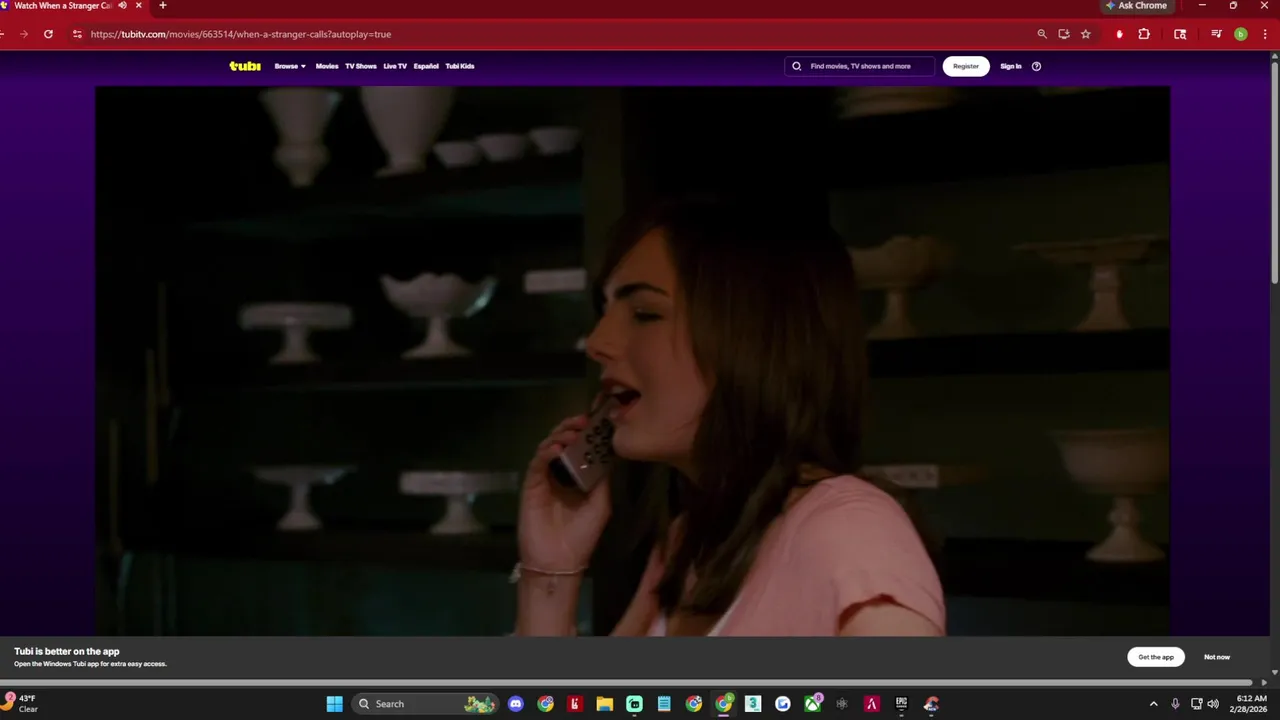
Task: Dismiss banner with Not now
Action: pyautogui.click(x=1217, y=657)
